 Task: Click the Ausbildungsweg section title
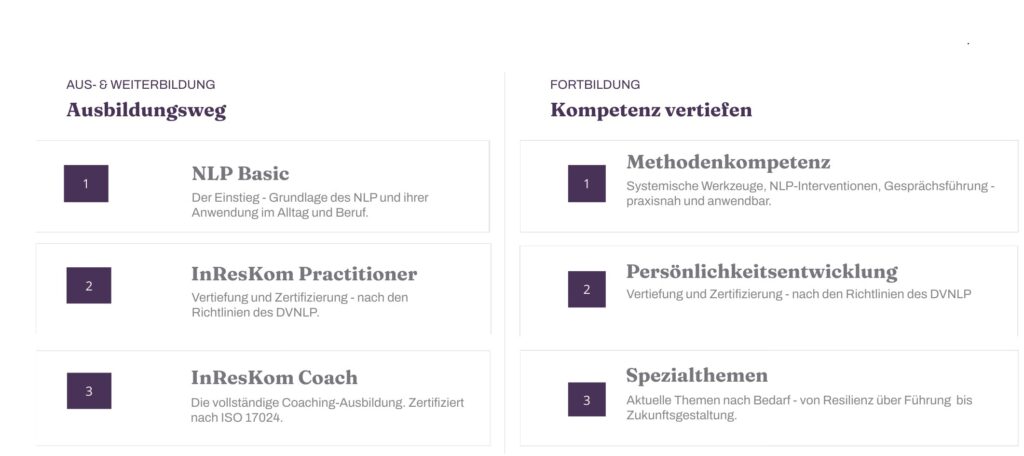(x=146, y=110)
